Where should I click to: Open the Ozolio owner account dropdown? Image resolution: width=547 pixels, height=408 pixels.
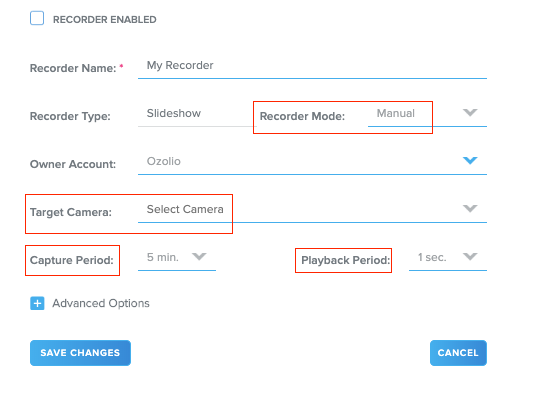tap(312, 162)
